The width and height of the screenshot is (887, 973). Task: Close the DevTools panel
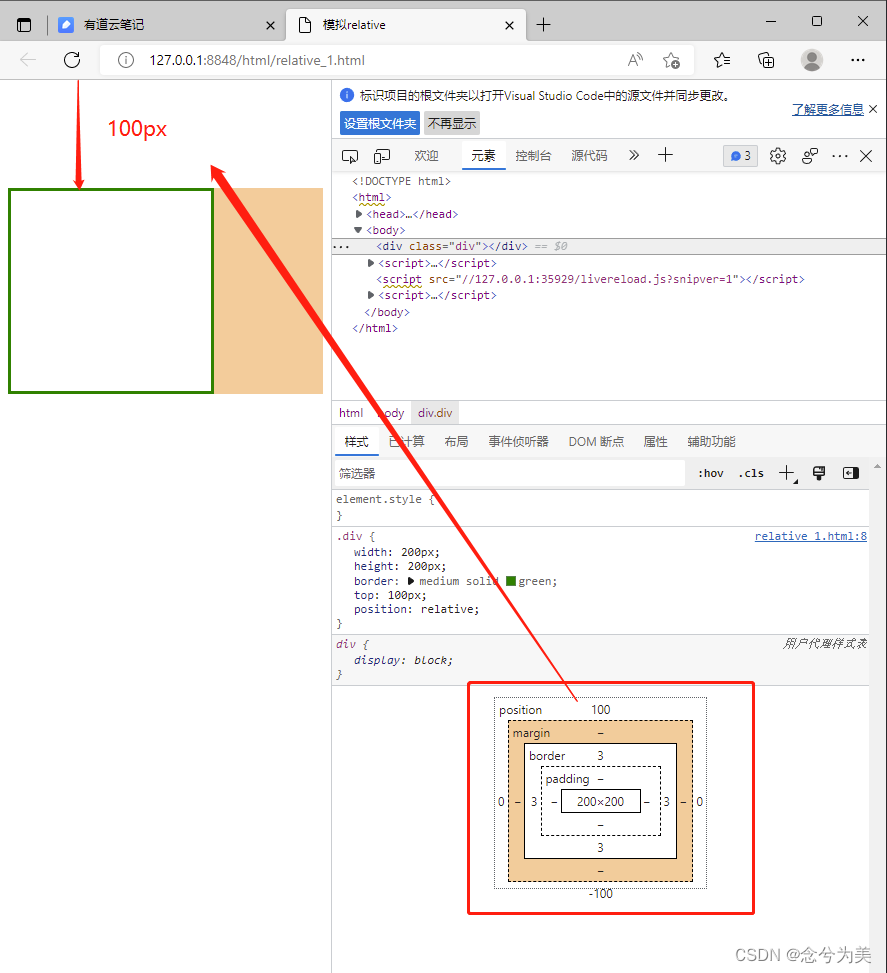(x=866, y=156)
